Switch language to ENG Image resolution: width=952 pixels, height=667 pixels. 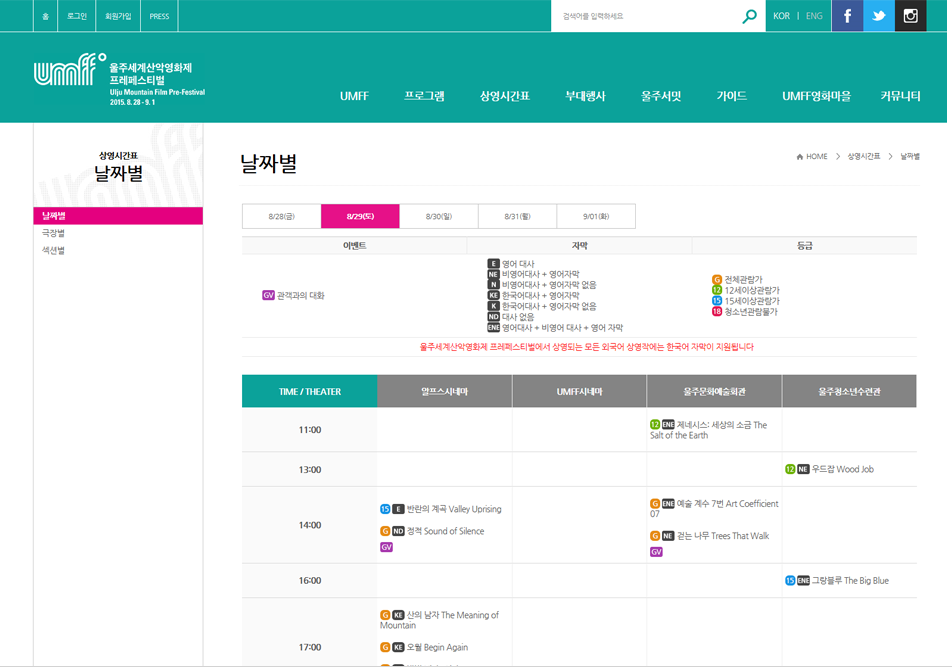pyautogui.click(x=814, y=16)
